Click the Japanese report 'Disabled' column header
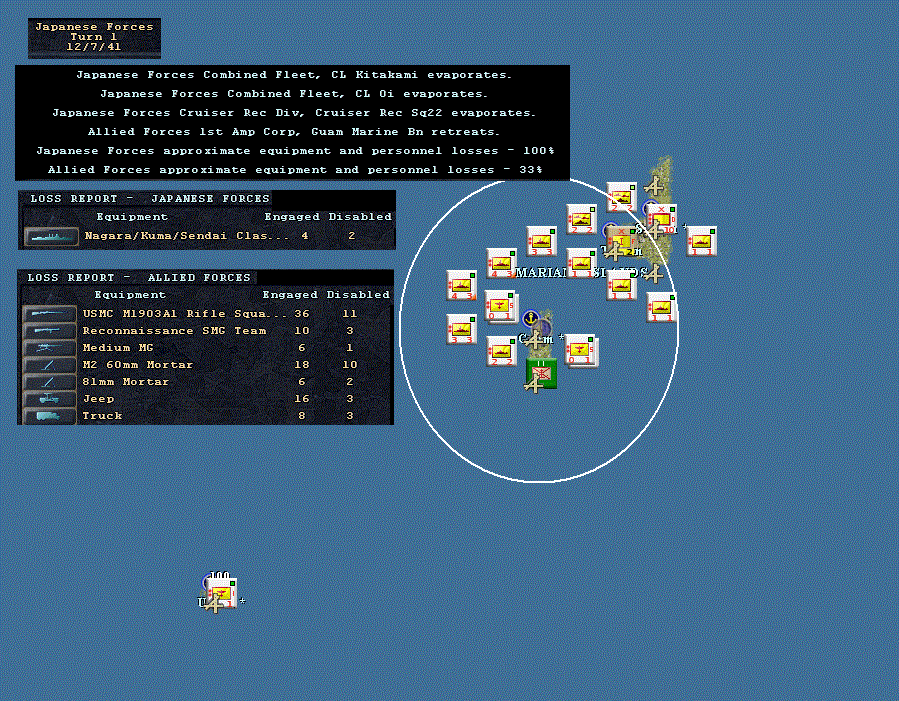Viewport: 899px width, 701px height. (360, 217)
